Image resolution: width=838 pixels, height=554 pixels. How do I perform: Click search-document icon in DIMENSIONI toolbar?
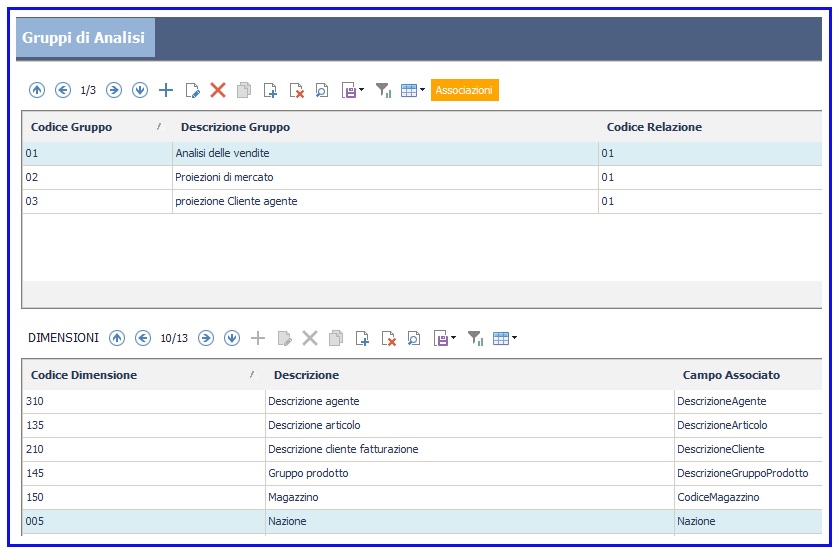pyautogui.click(x=414, y=338)
